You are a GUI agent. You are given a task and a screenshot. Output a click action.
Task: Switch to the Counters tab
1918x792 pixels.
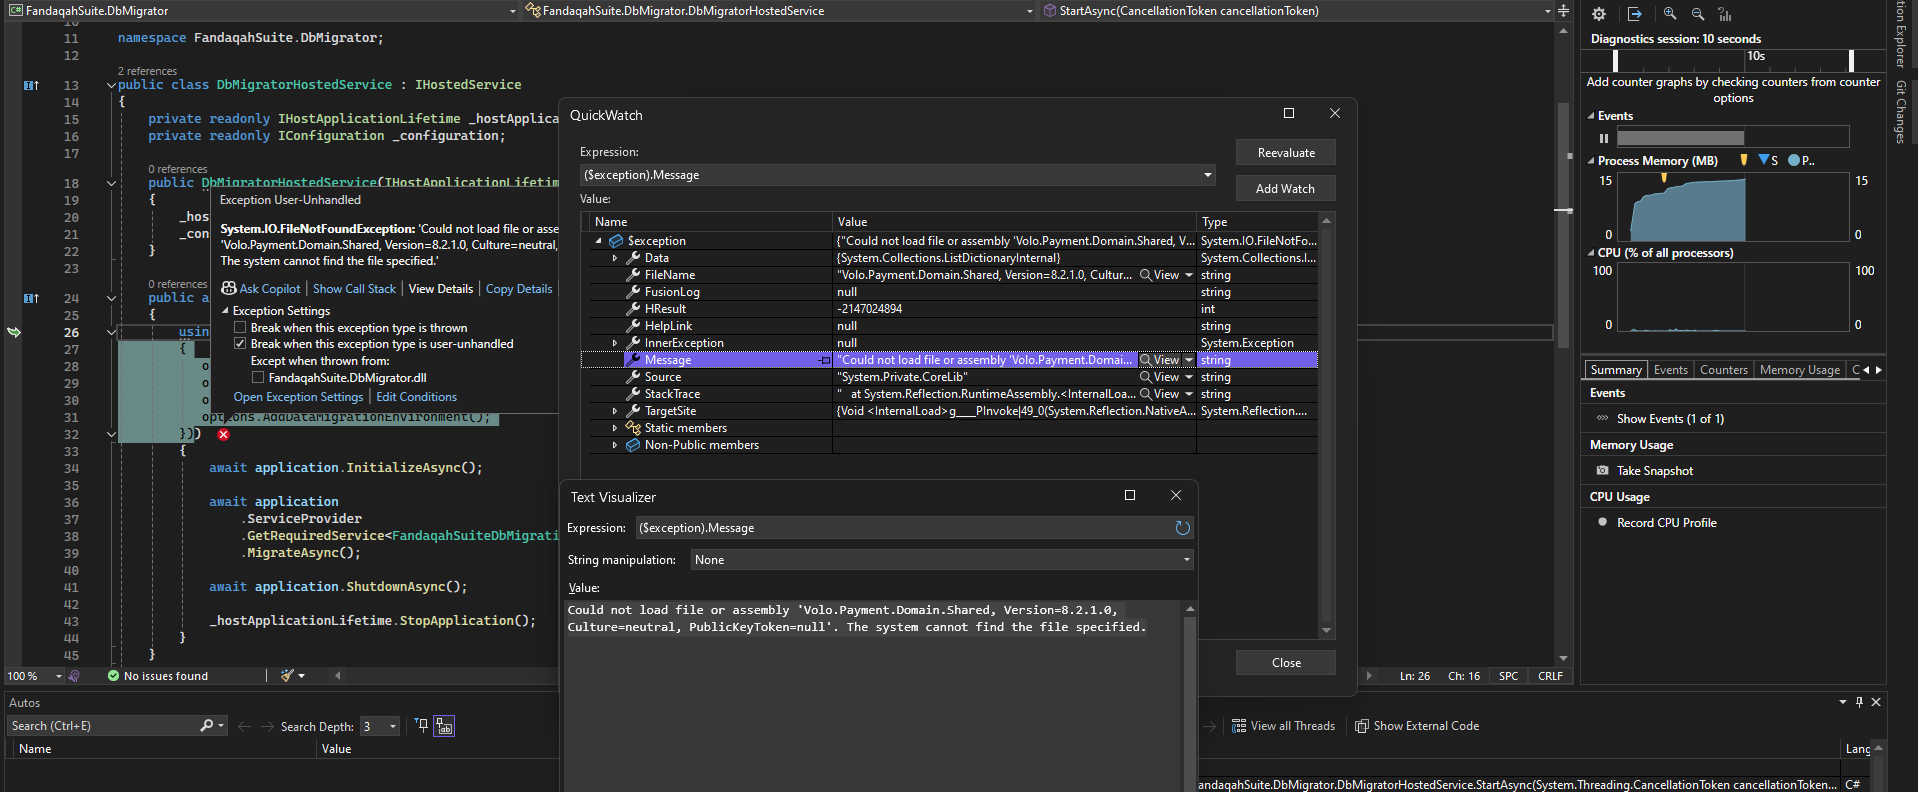click(x=1723, y=370)
